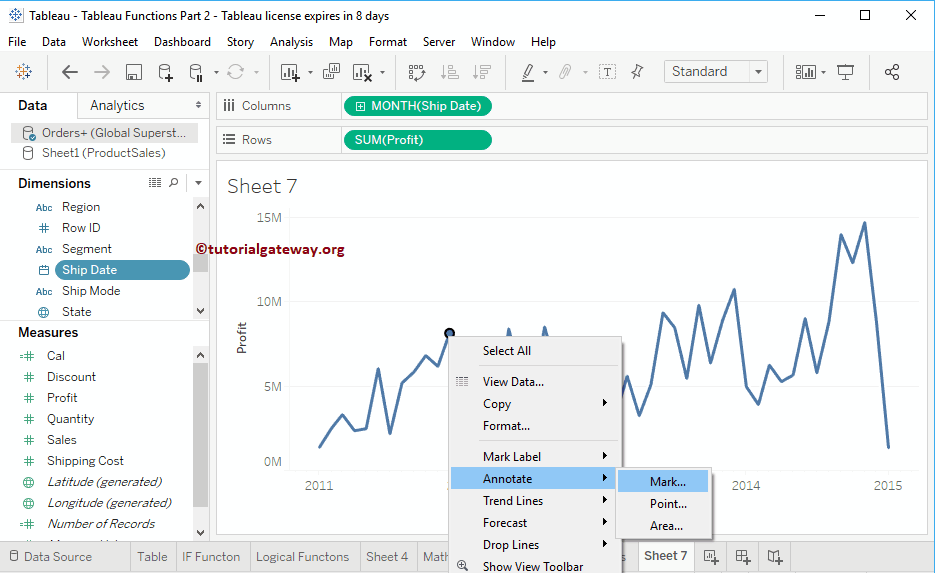Viewport: 935px width, 573px height.
Task: Click the Group Members paperclip icon
Action: click(565, 72)
